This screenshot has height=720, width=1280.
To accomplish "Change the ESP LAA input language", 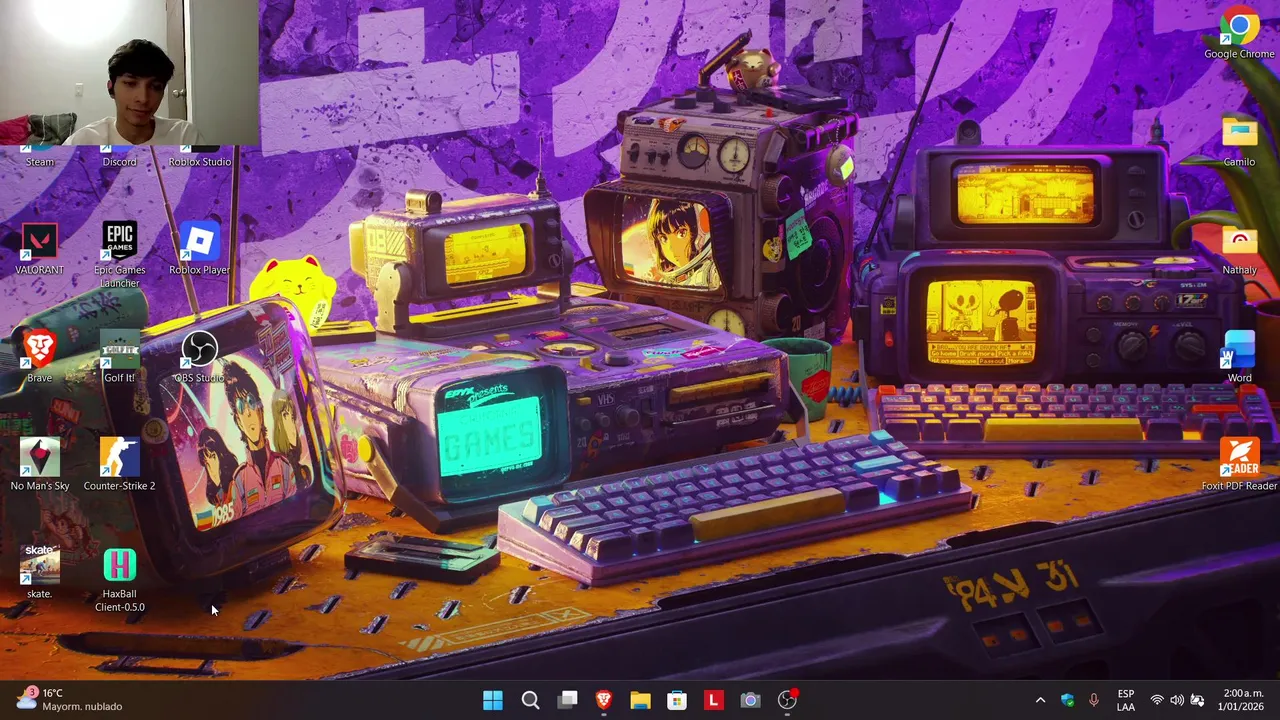I will [x=1126, y=700].
